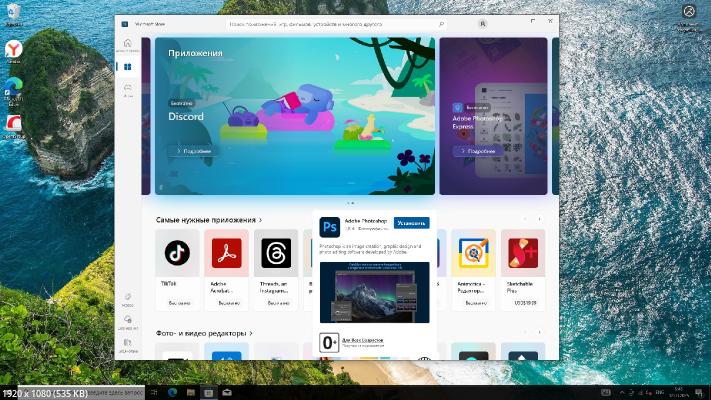Open the Sketchable Plus app card
The height and width of the screenshot is (400, 711).
[x=523, y=269]
